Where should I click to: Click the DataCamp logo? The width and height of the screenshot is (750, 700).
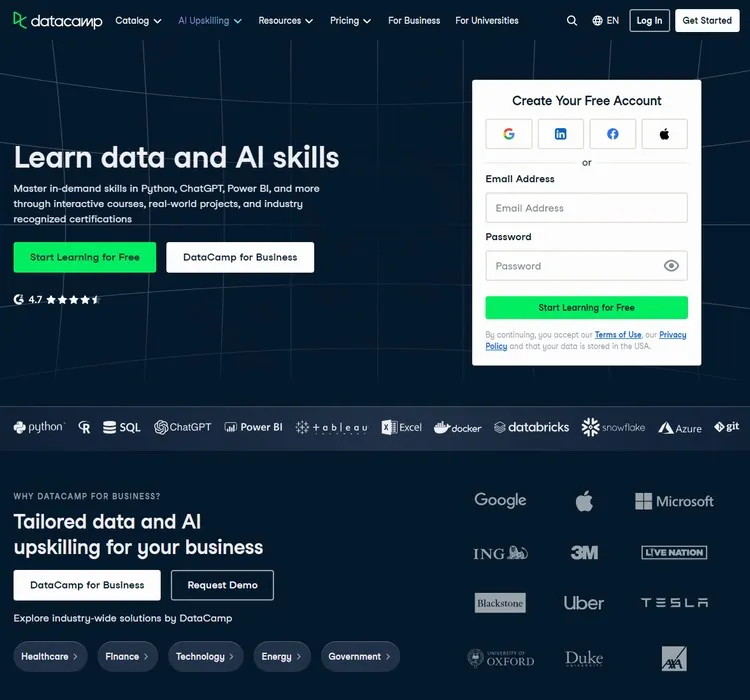coord(57,21)
